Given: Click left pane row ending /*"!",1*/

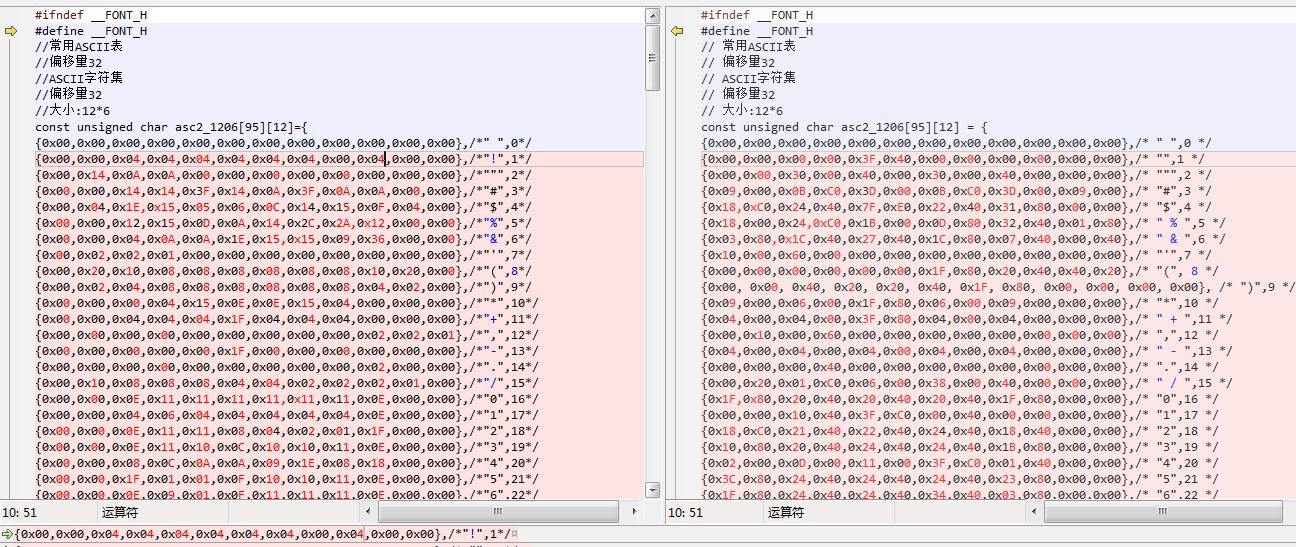Looking at the screenshot, I should pyautogui.click(x=283, y=159).
